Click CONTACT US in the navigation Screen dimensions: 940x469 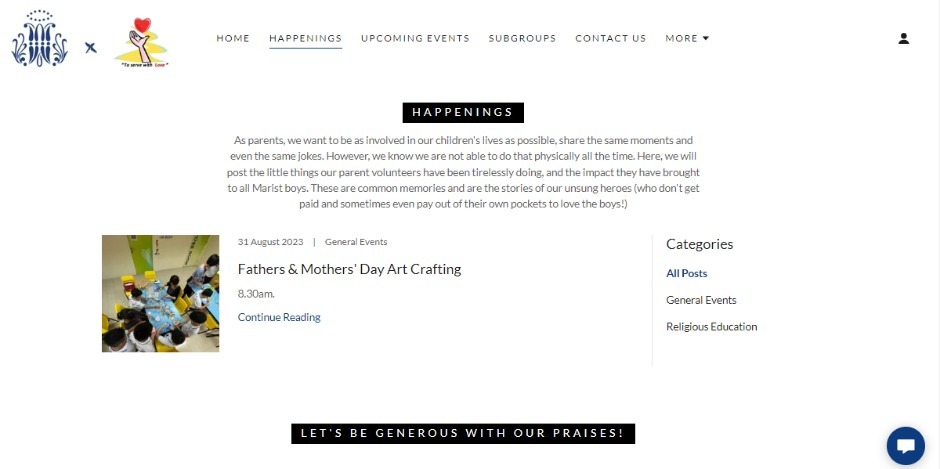point(610,39)
